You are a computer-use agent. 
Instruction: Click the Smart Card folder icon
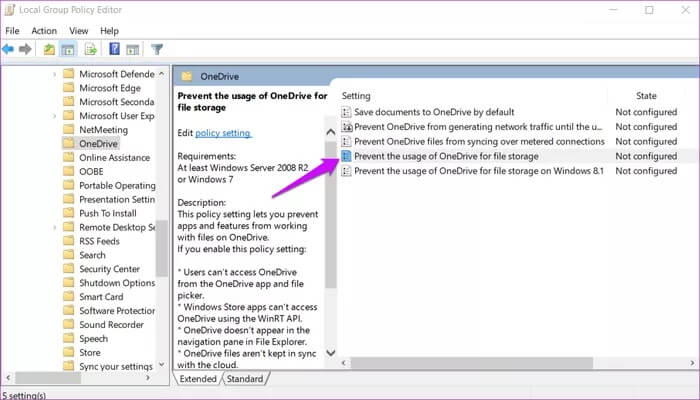pyautogui.click(x=69, y=296)
